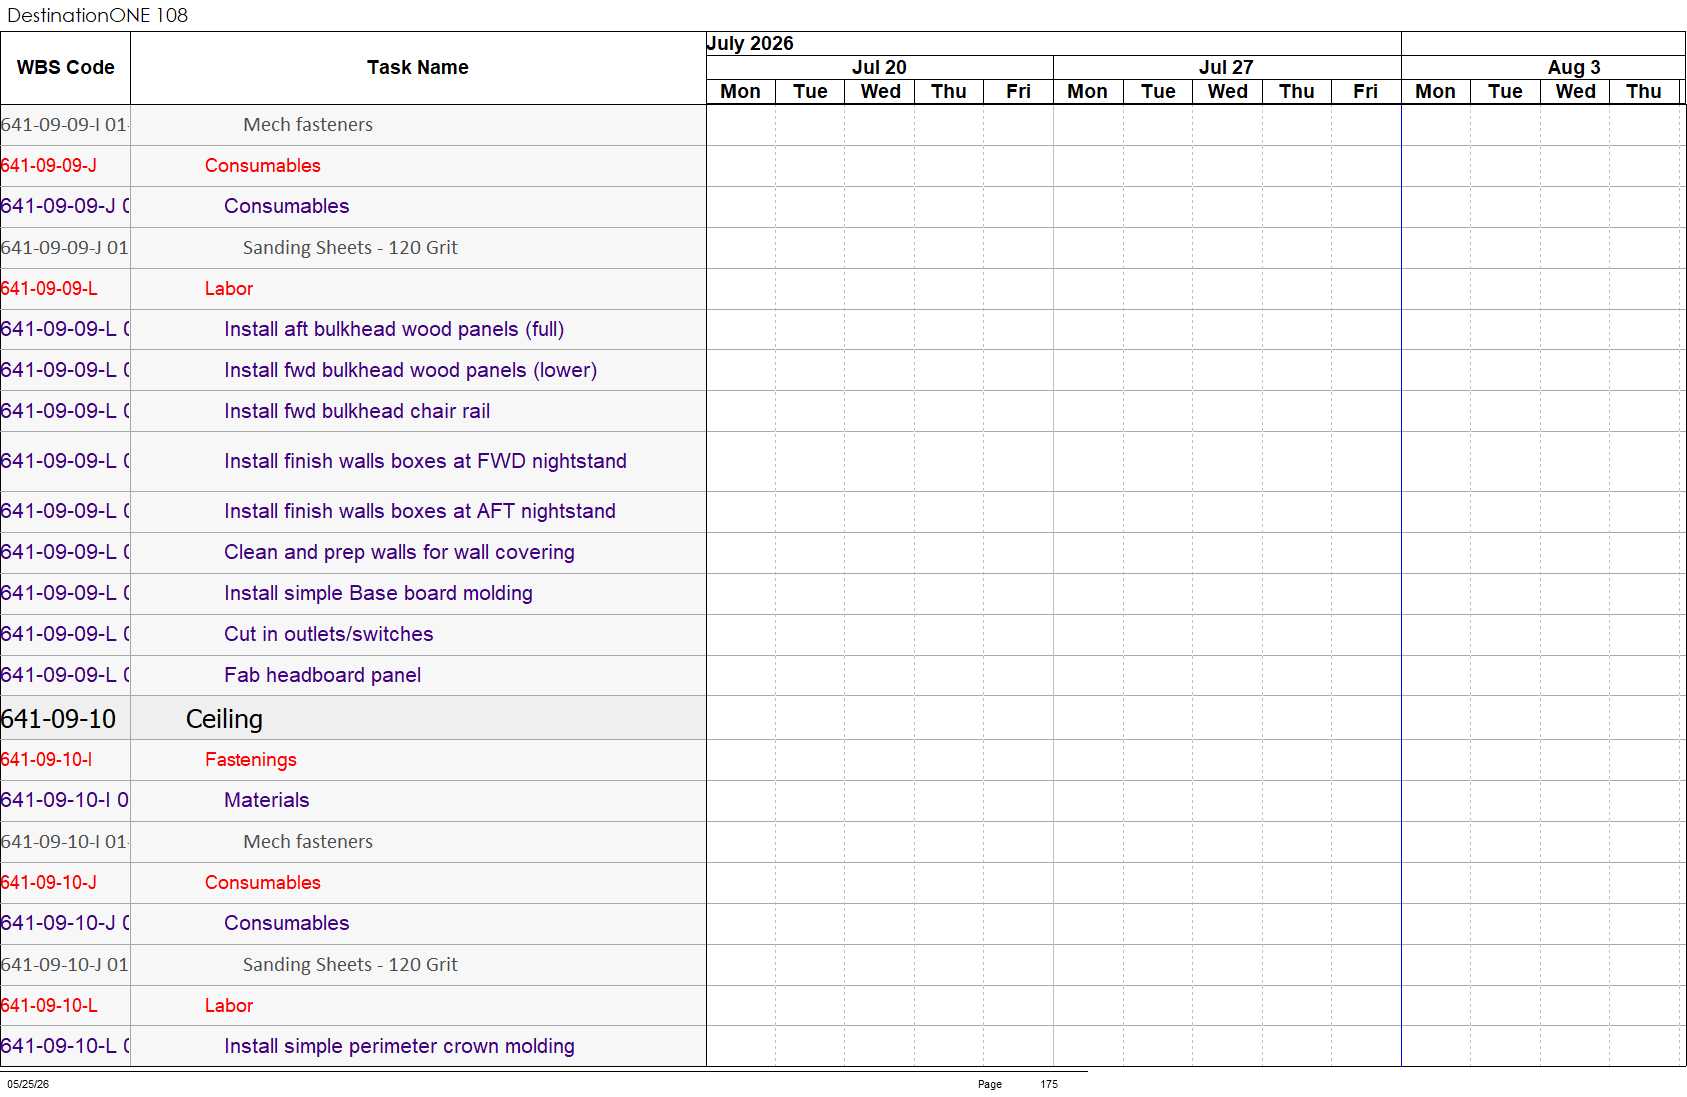Click the Aug 3 week header

1574,67
